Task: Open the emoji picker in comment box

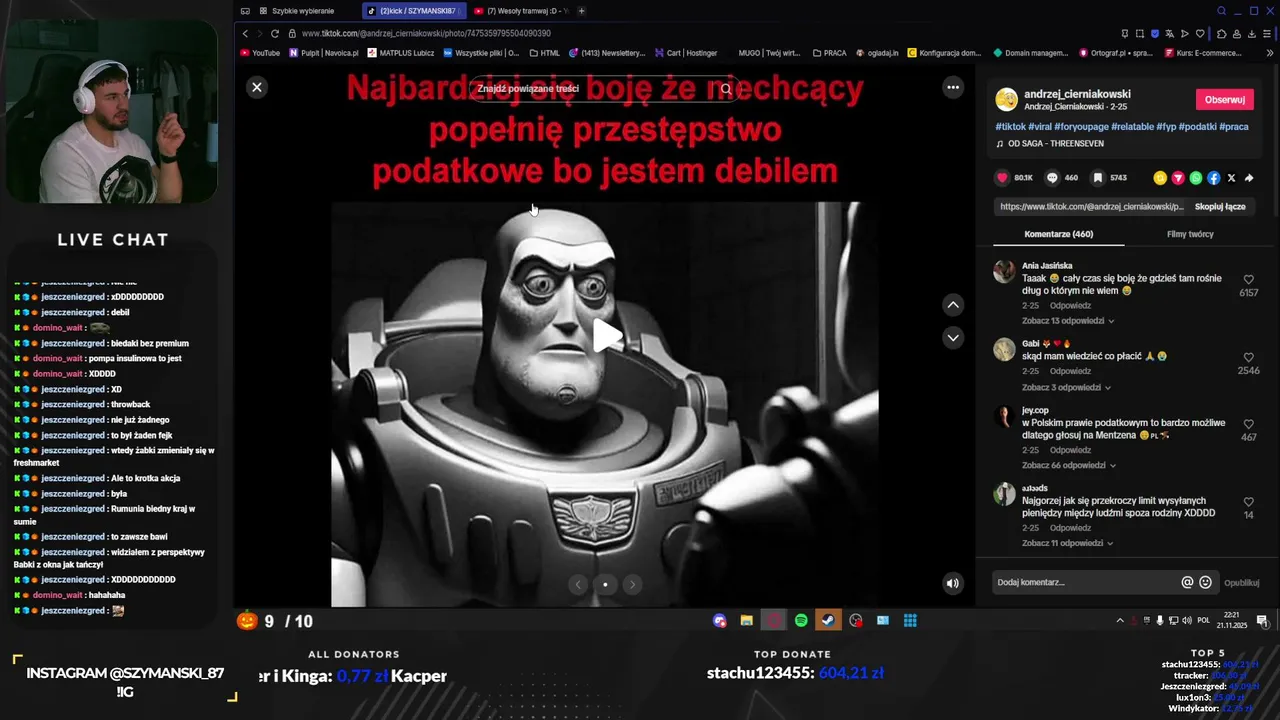Action: click(1205, 582)
